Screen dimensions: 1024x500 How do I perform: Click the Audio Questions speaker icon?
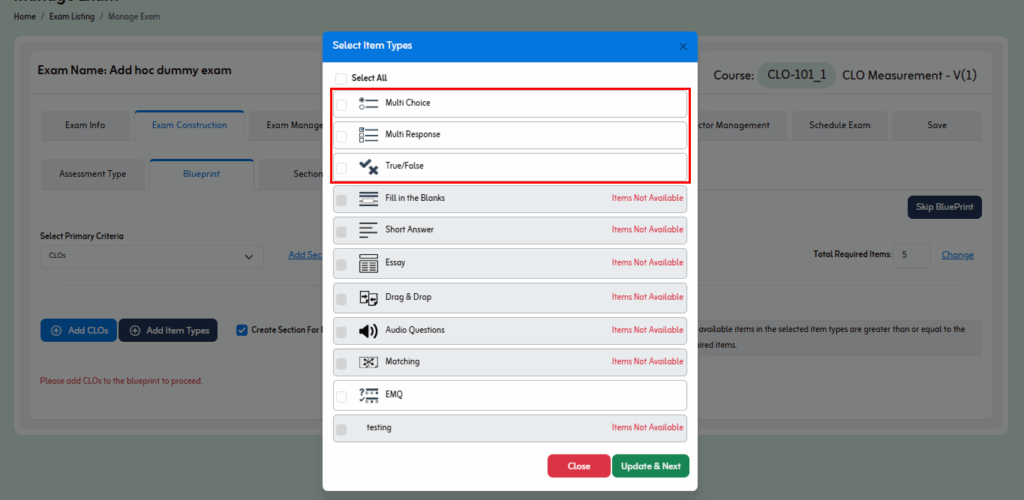point(368,330)
